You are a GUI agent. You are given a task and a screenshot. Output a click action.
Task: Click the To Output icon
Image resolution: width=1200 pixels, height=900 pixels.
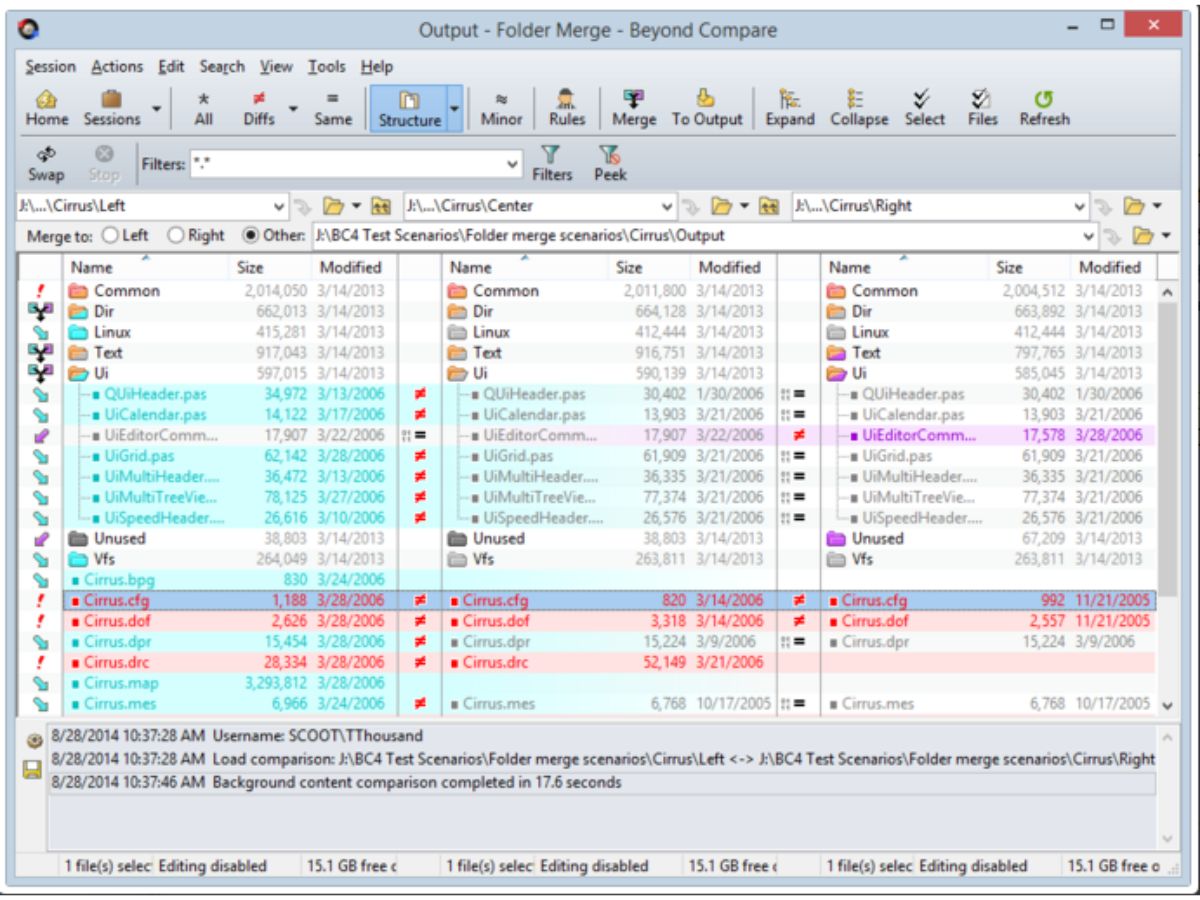[707, 108]
